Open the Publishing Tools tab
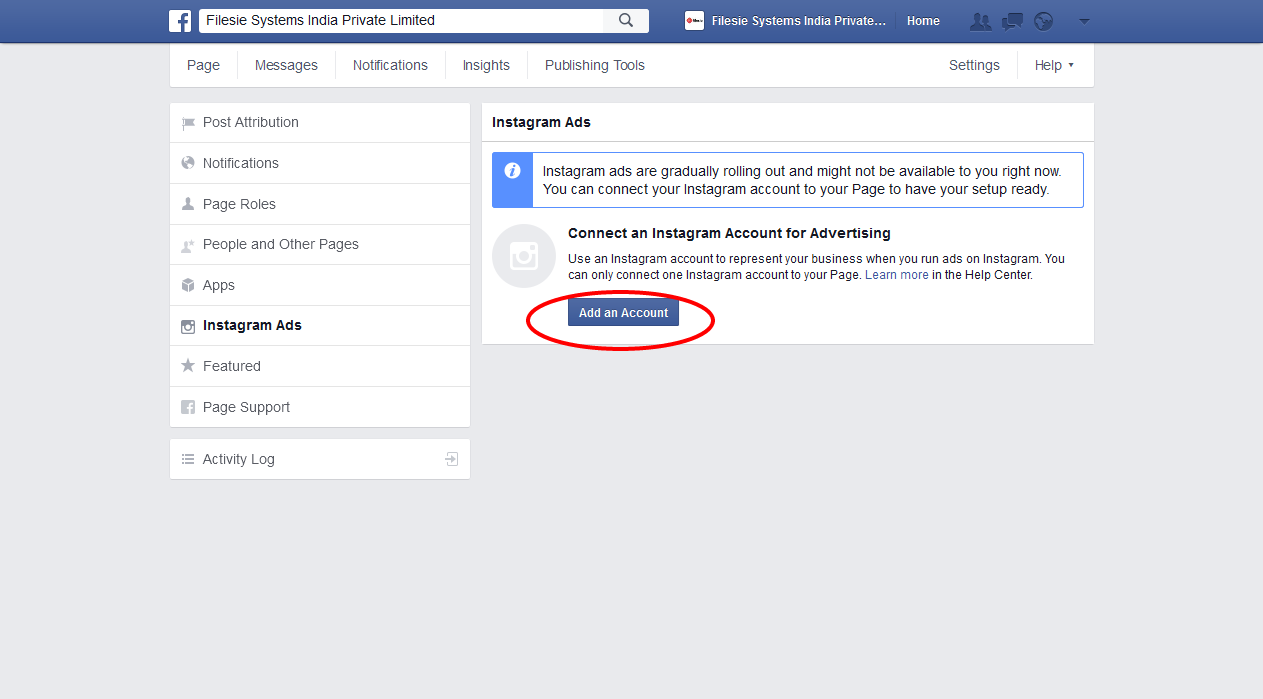The image size is (1263, 699). (594, 65)
